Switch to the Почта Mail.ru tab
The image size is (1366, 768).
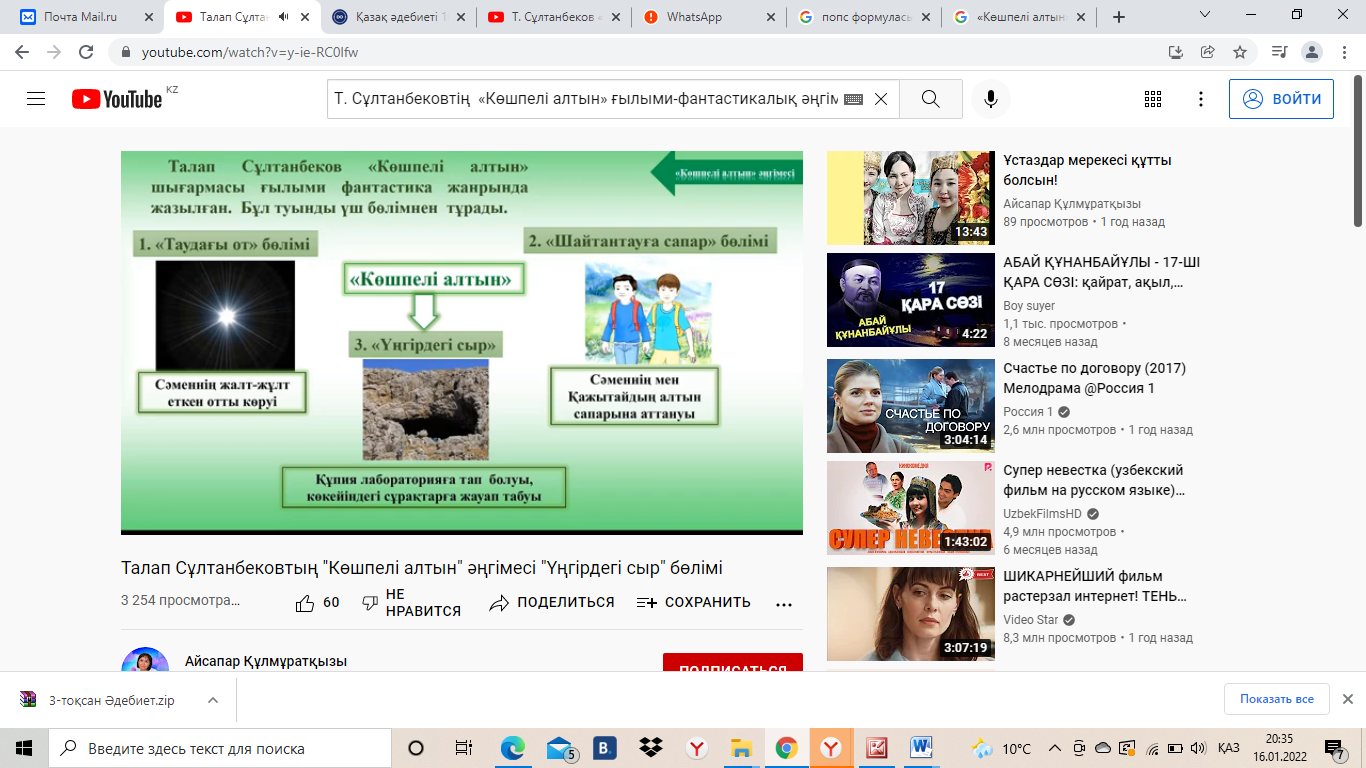[x=86, y=17]
